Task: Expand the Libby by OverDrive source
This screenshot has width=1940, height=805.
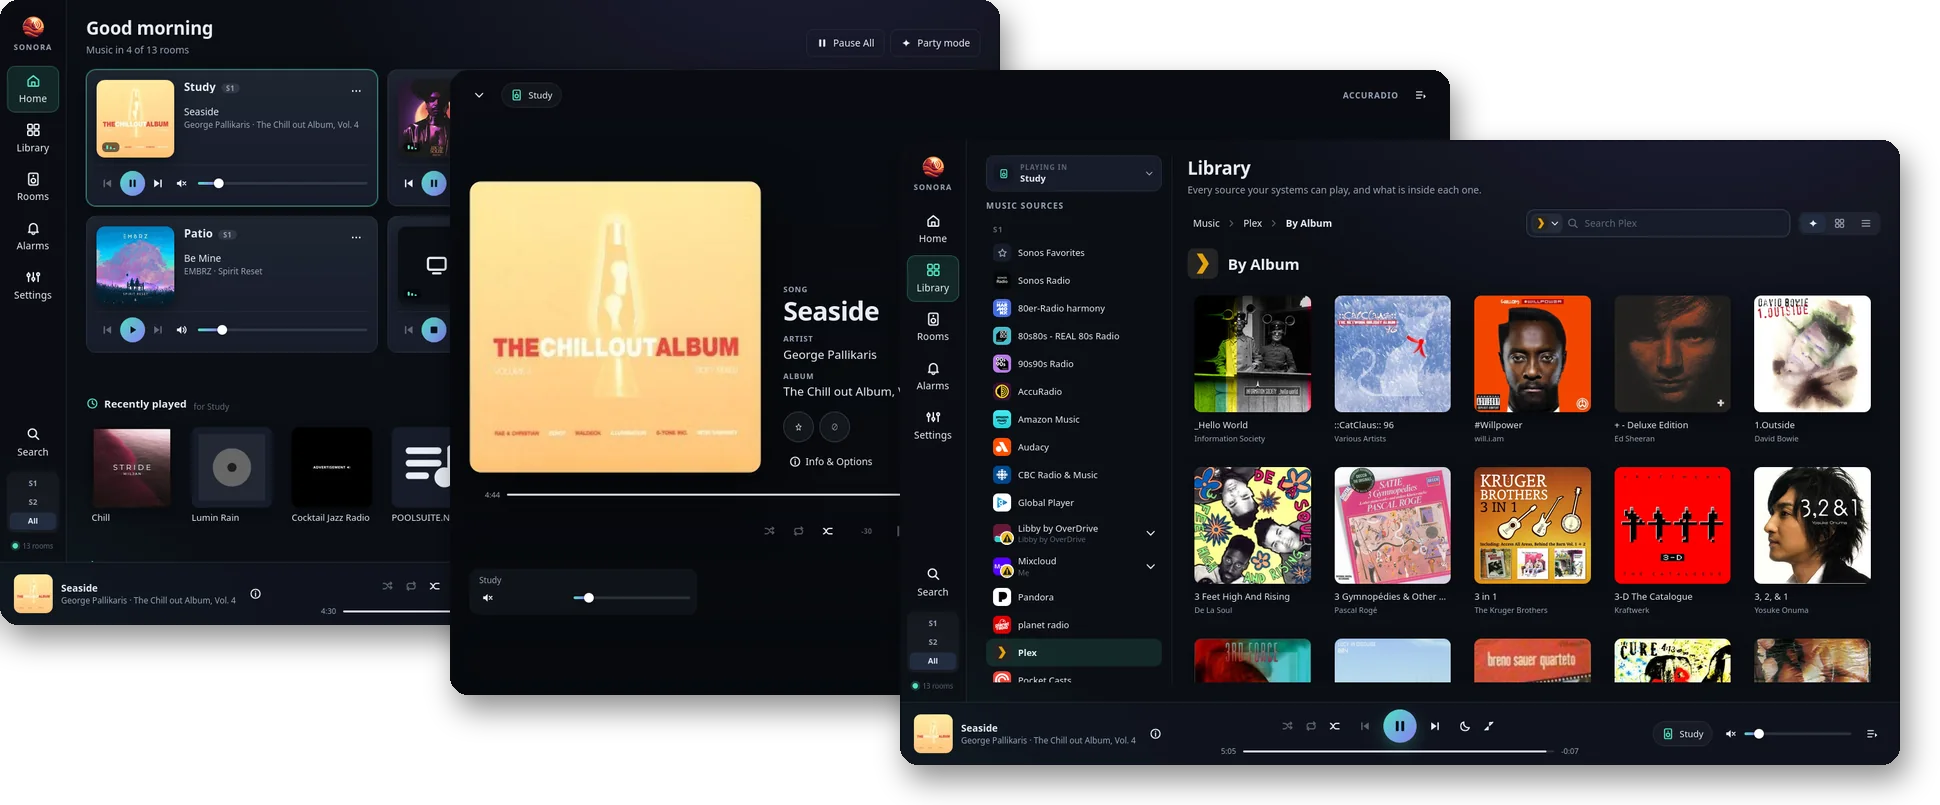Action: [x=1150, y=533]
